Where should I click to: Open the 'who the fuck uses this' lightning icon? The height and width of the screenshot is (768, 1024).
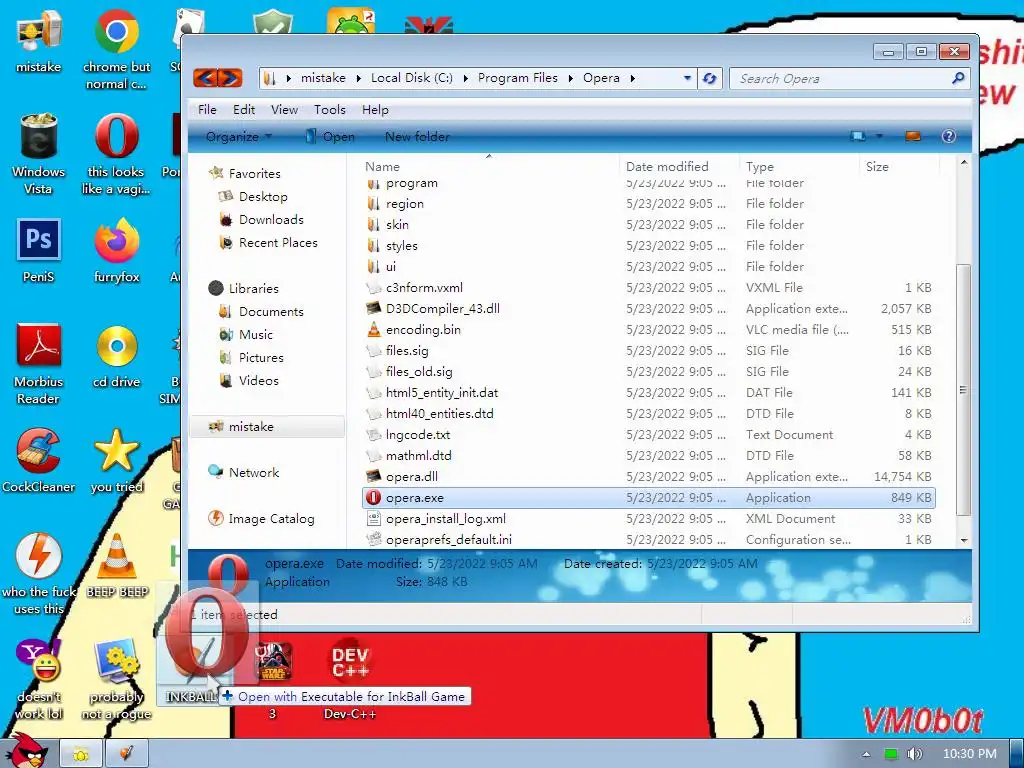(x=39, y=574)
